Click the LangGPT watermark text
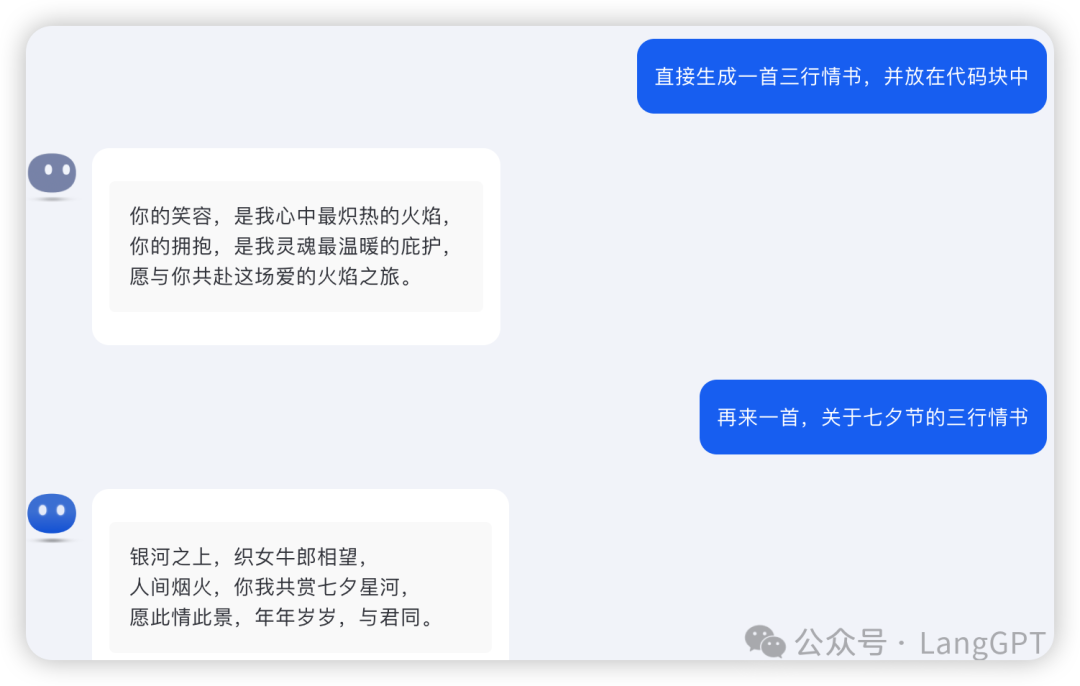 tap(983, 644)
